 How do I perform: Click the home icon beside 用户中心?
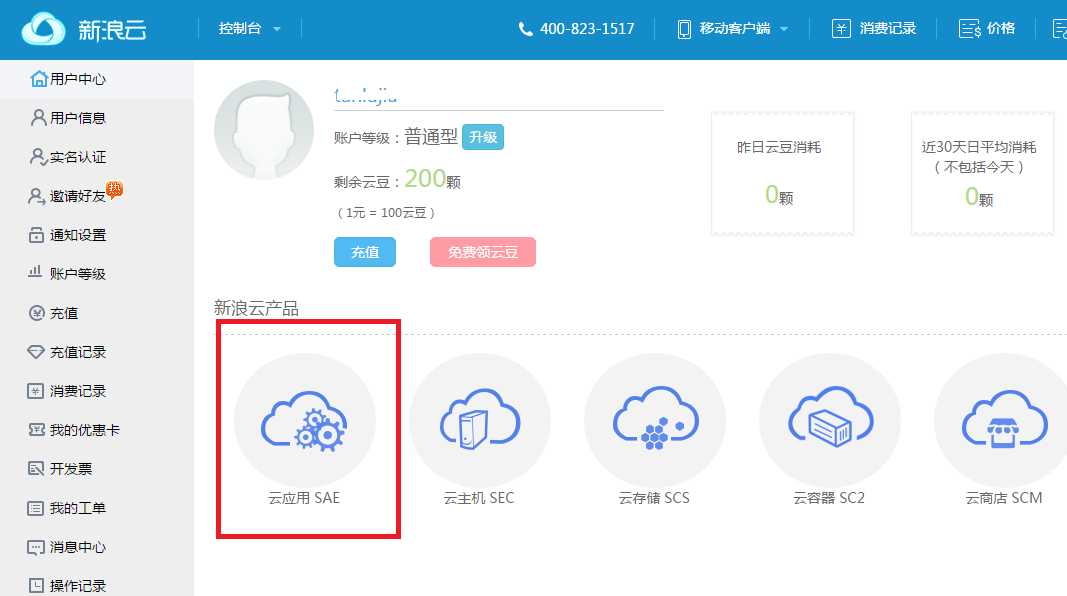(x=39, y=79)
